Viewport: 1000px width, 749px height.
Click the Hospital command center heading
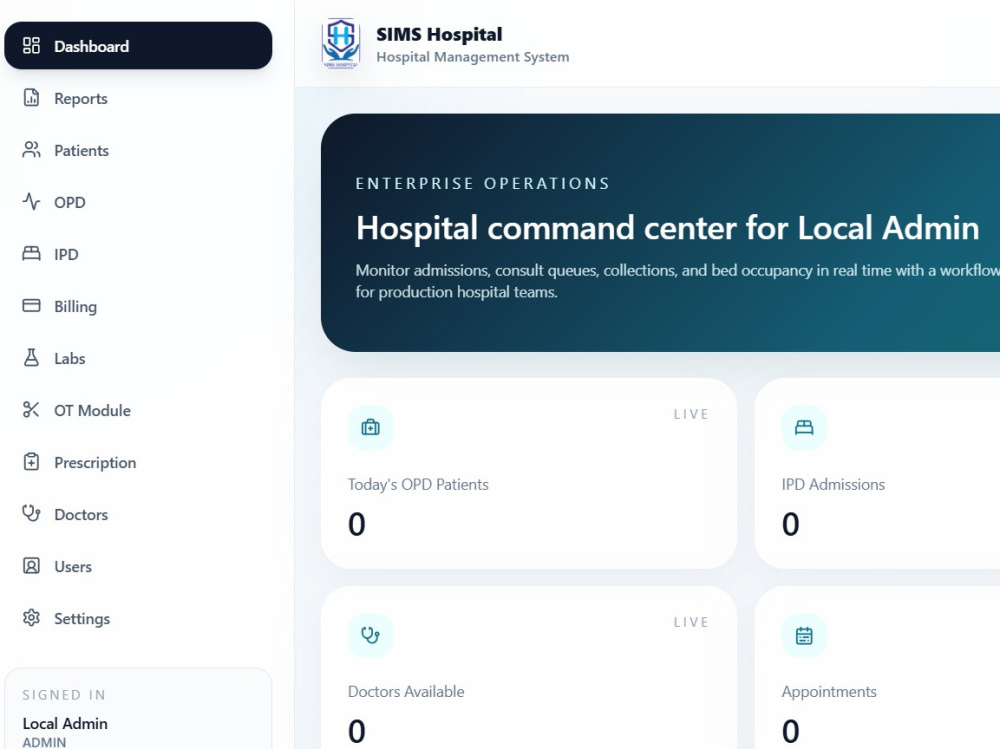[x=667, y=228]
